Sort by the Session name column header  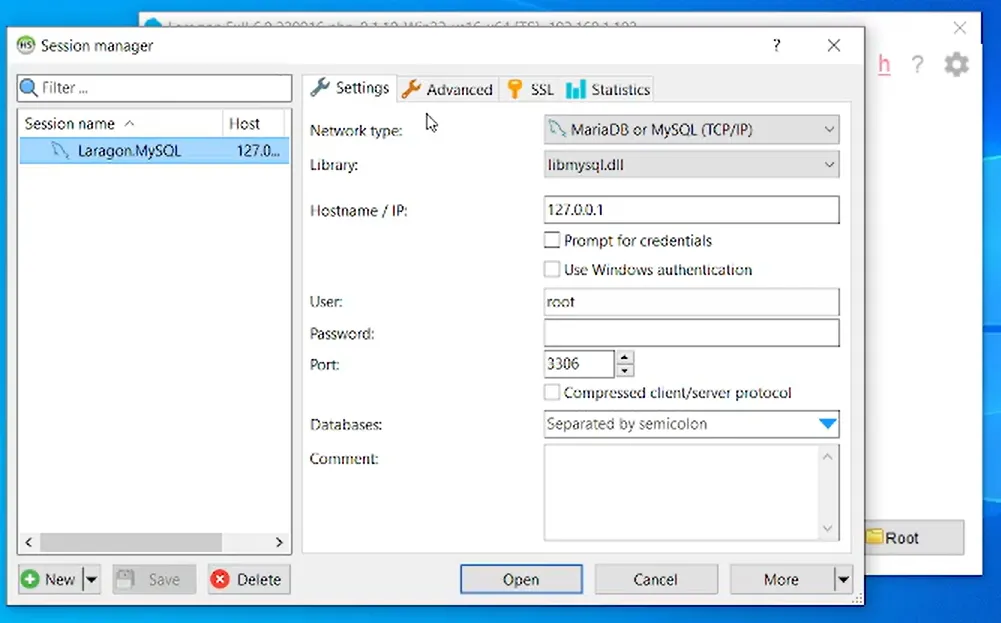pos(120,123)
